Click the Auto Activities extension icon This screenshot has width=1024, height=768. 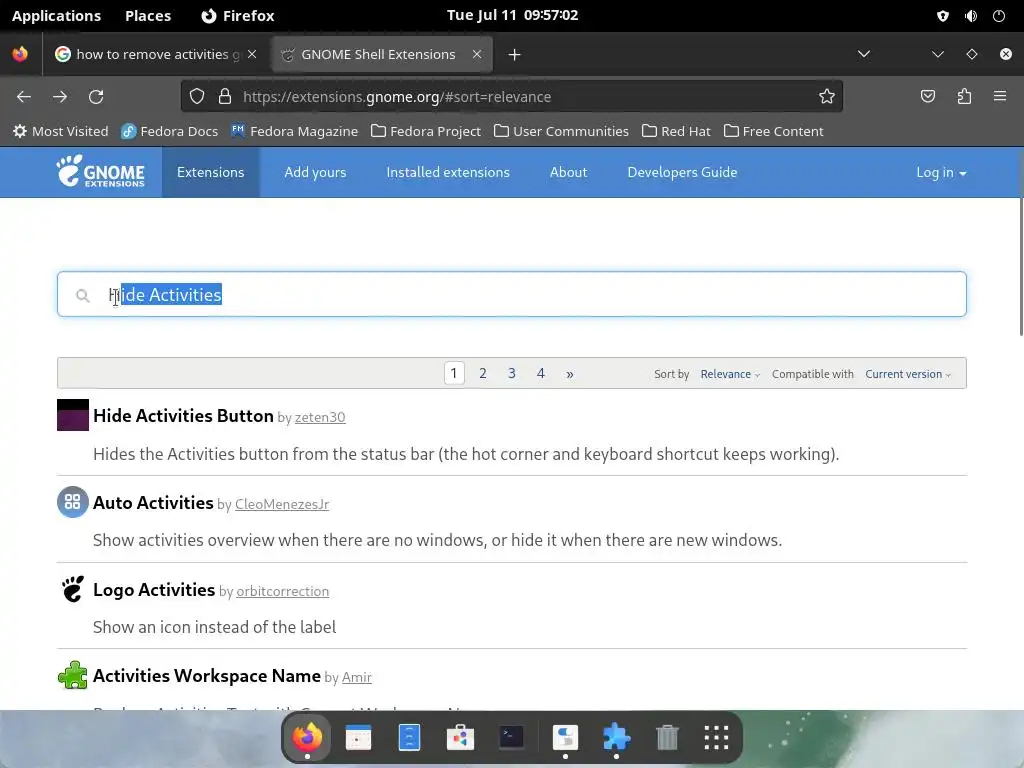point(72,502)
